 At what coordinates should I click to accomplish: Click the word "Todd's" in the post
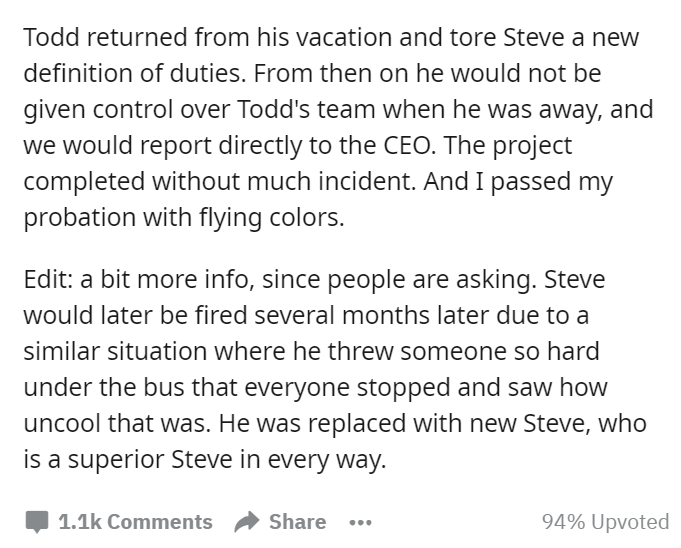click(x=274, y=109)
